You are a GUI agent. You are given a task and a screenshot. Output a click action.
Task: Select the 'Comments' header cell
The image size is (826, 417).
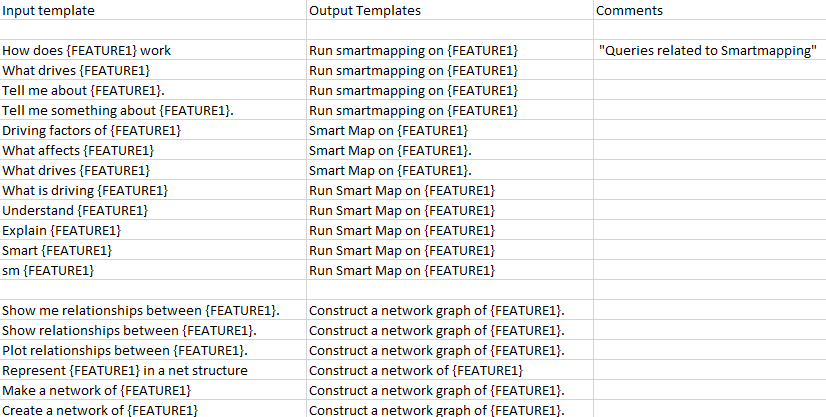pyautogui.click(x=710, y=10)
